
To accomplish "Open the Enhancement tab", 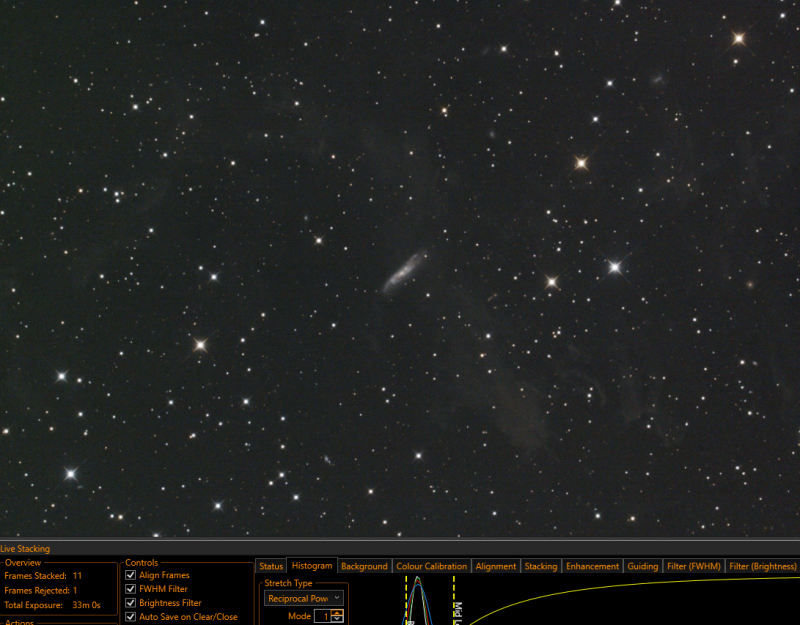I will [x=592, y=566].
